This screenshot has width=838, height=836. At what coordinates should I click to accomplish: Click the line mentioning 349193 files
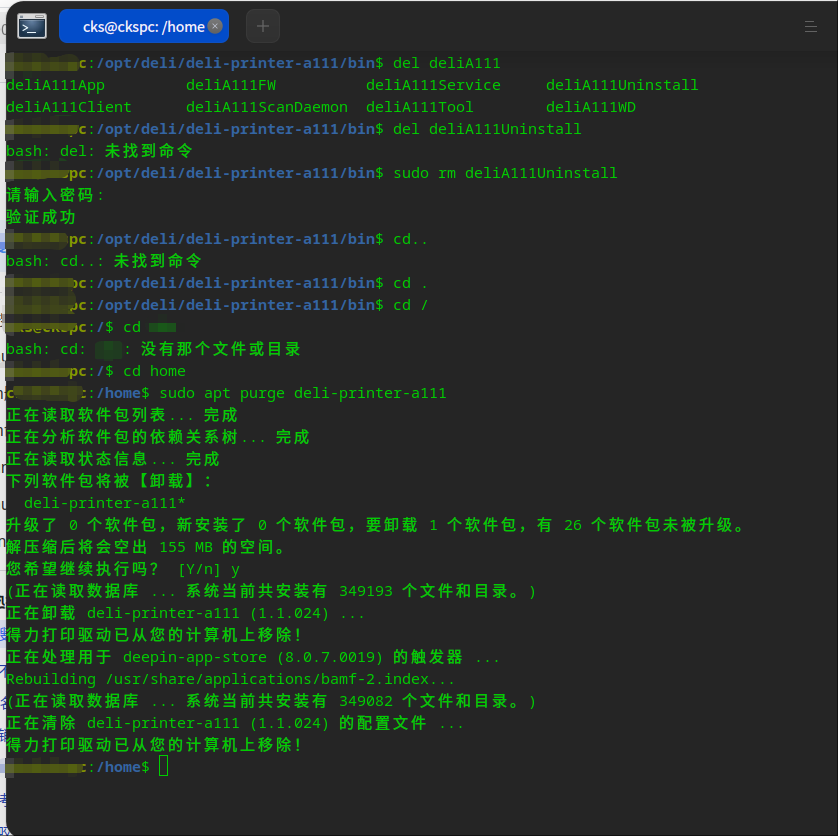[x=271, y=591]
